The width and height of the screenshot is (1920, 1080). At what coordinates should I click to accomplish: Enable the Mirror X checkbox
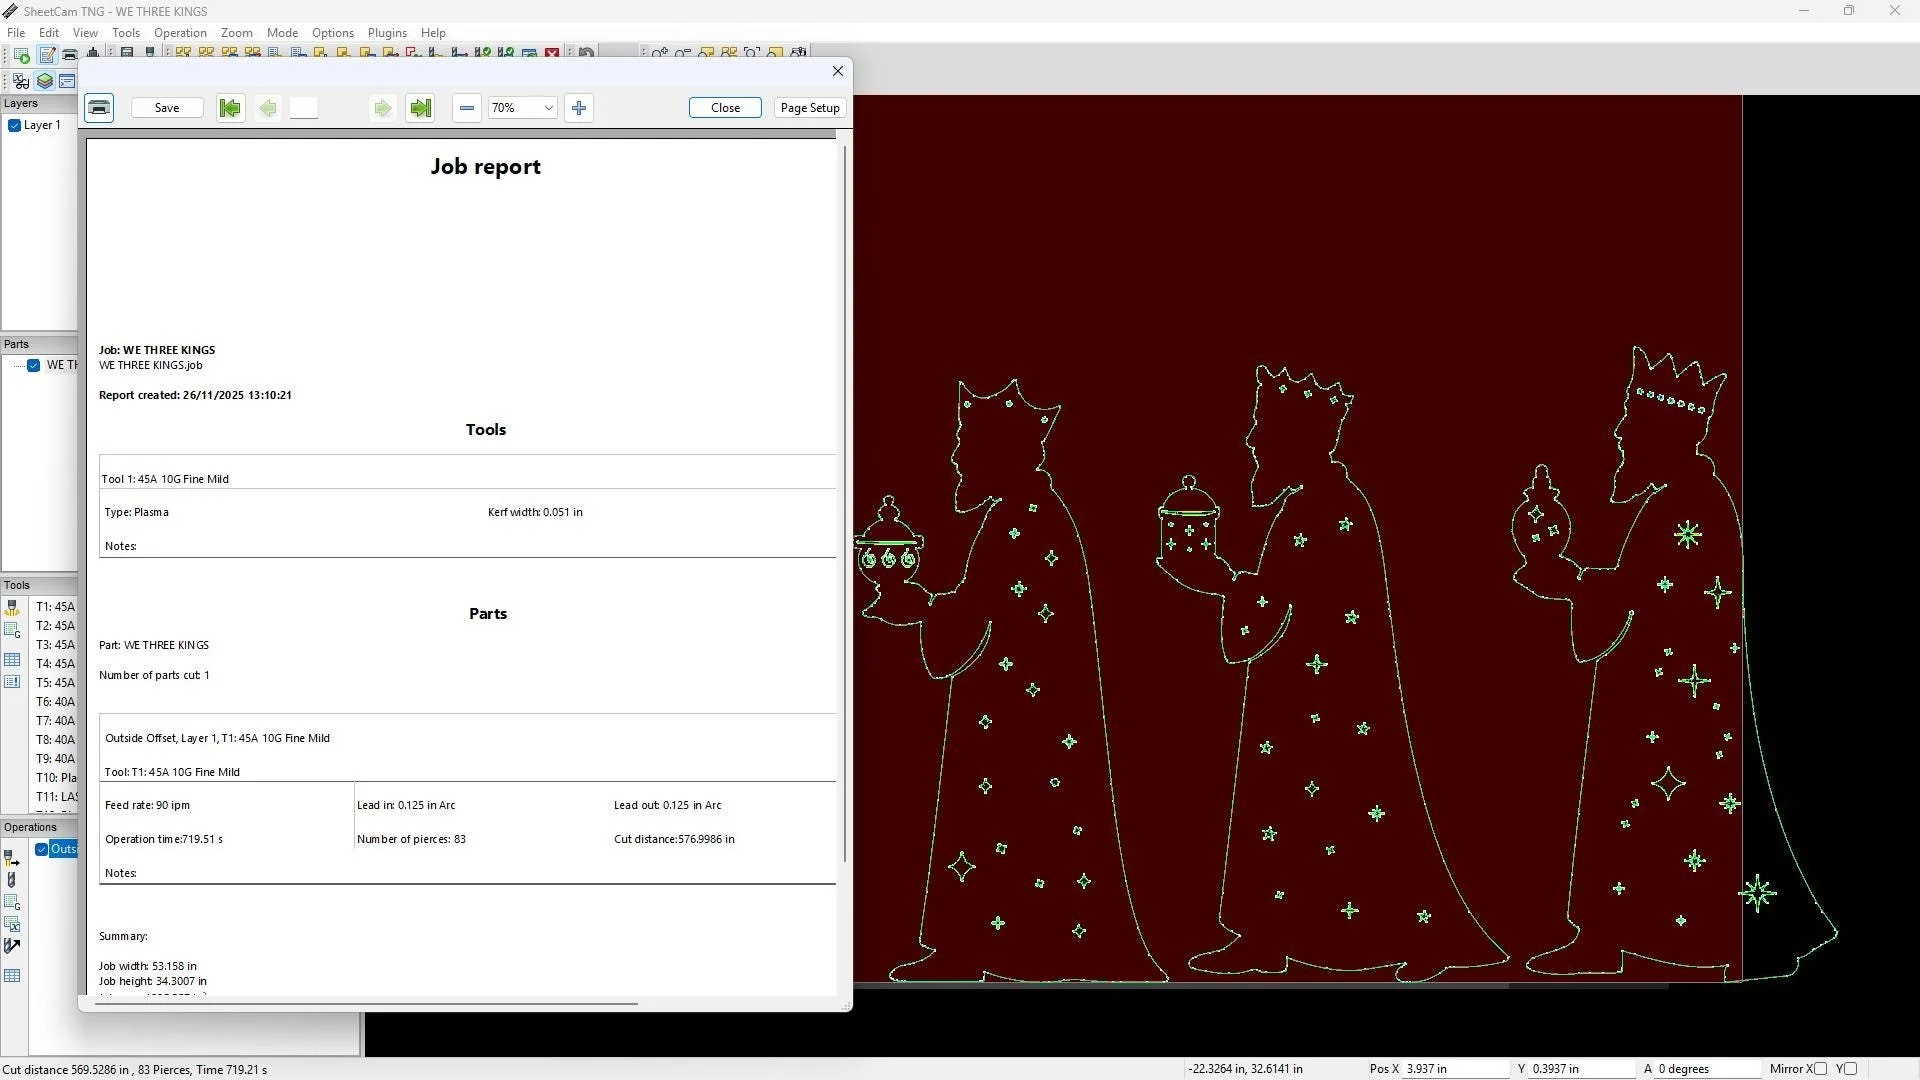pos(1820,1069)
